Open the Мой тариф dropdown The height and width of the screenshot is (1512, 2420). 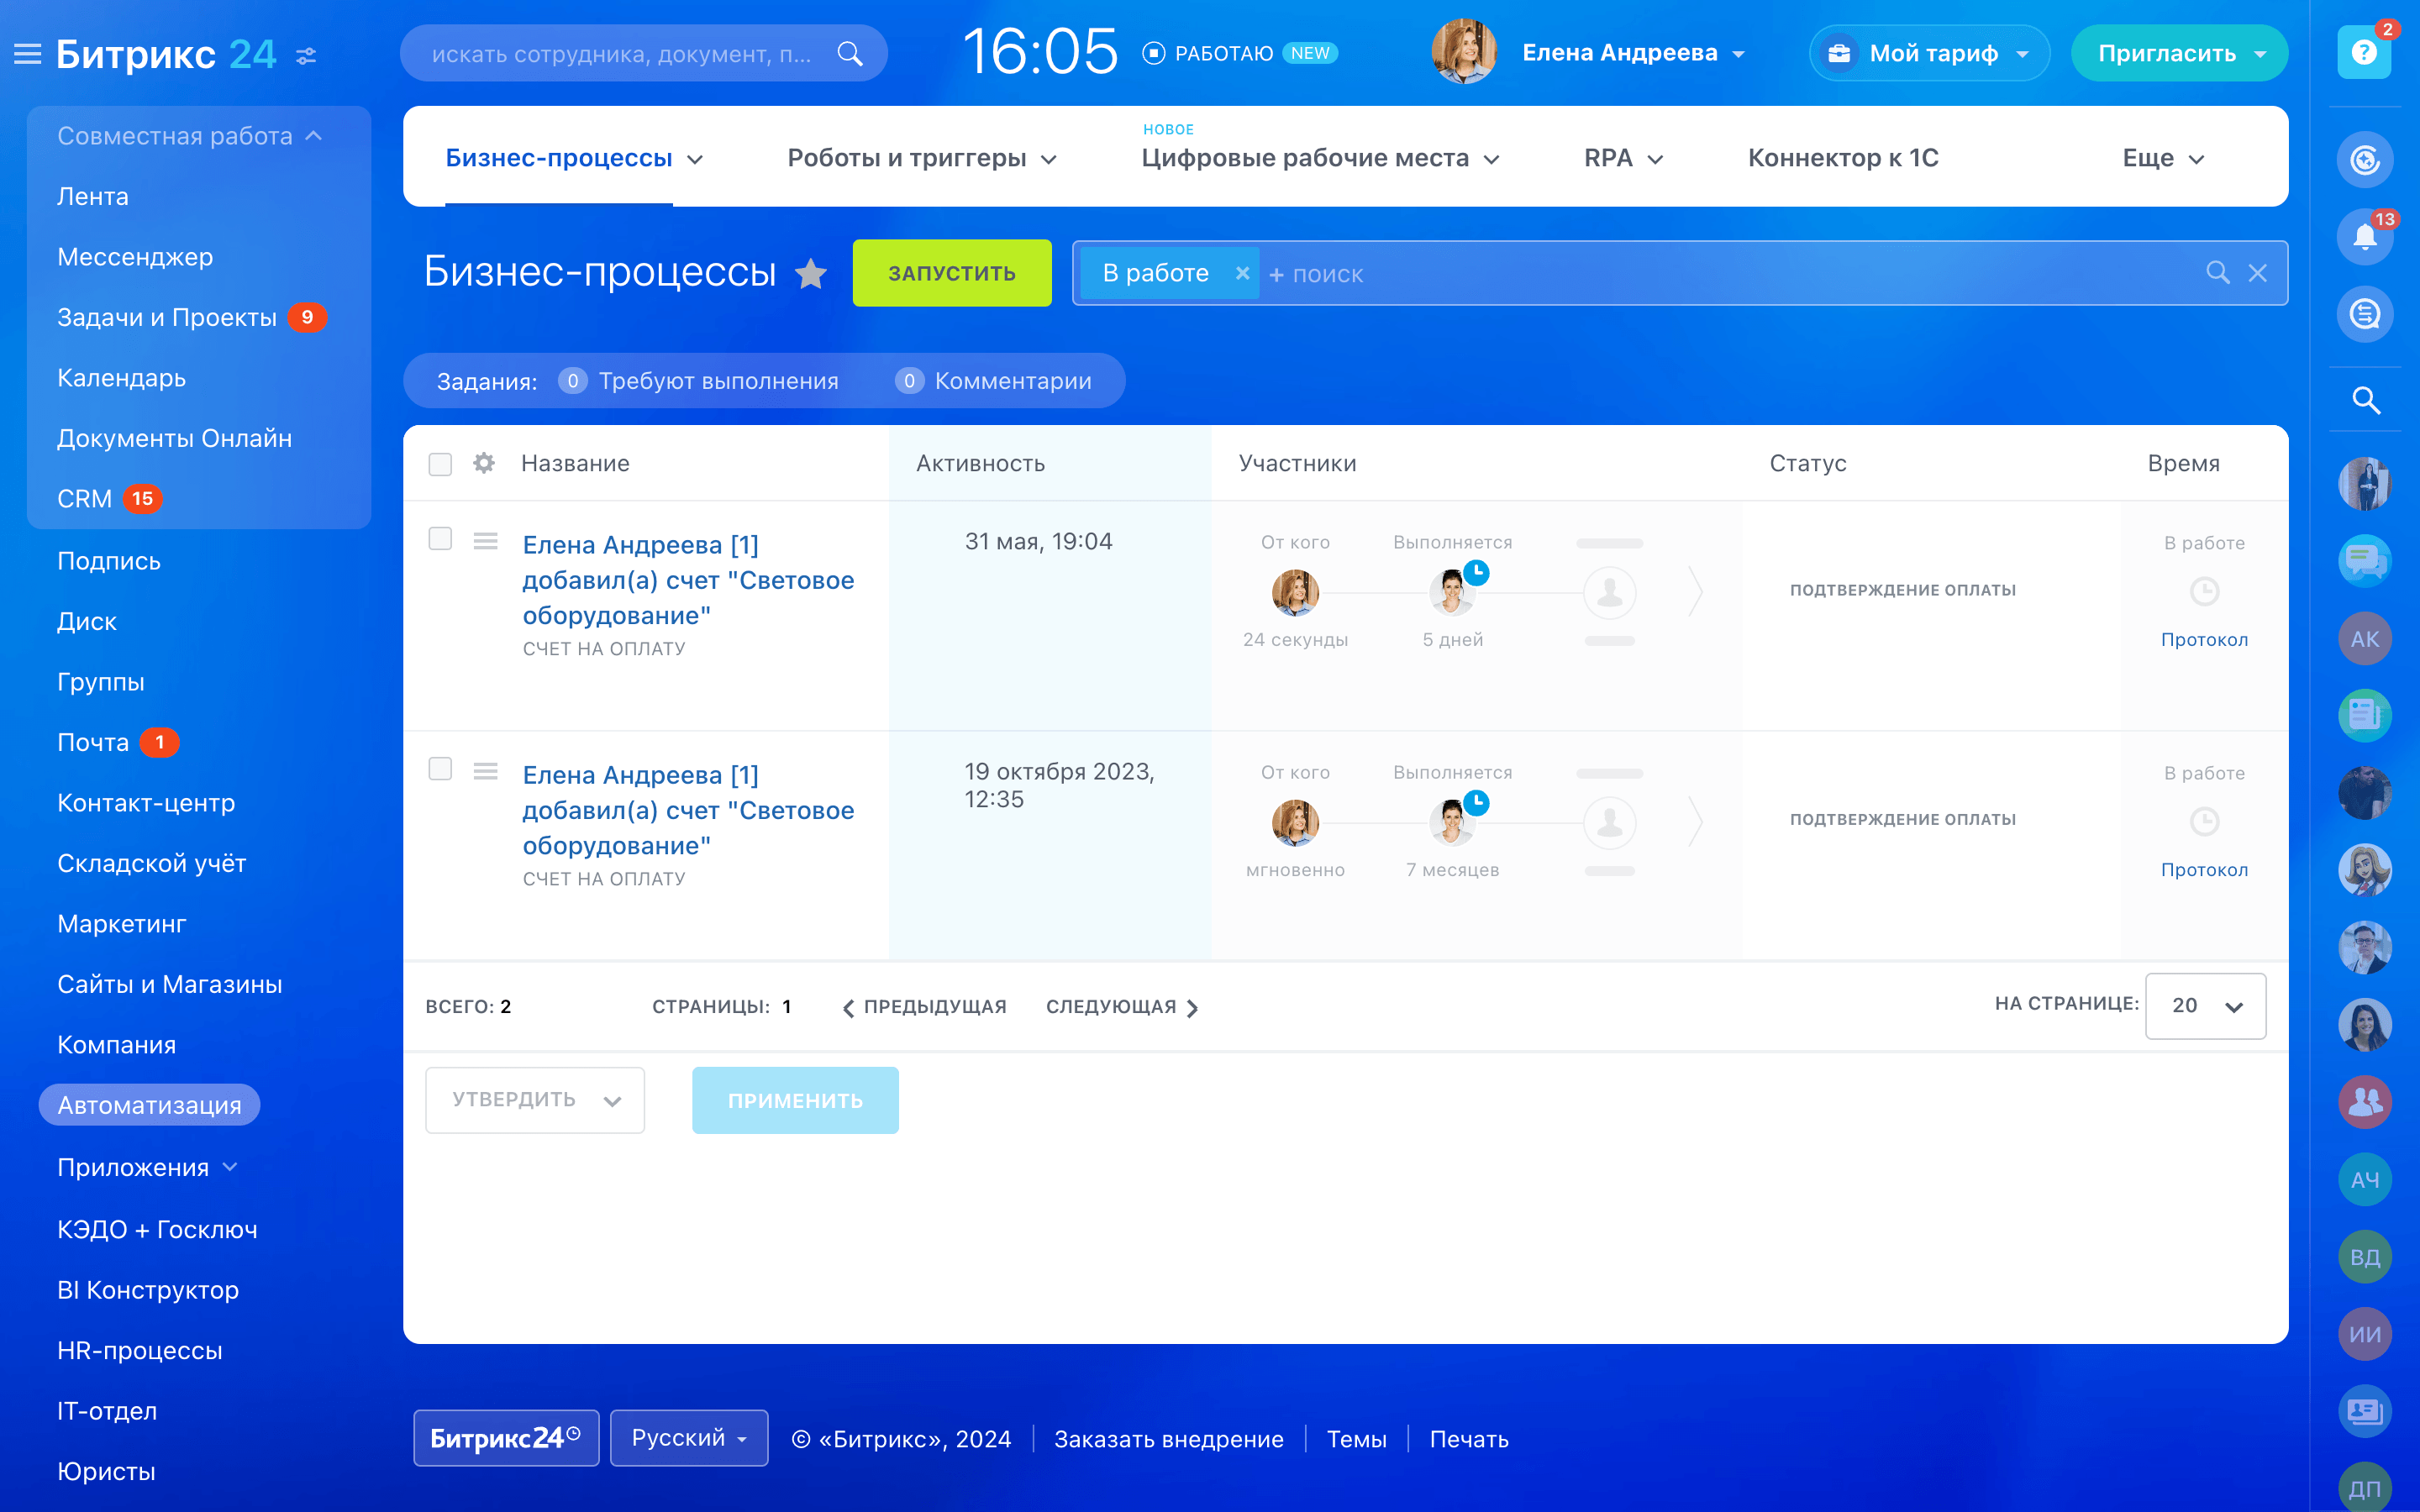1929,53
